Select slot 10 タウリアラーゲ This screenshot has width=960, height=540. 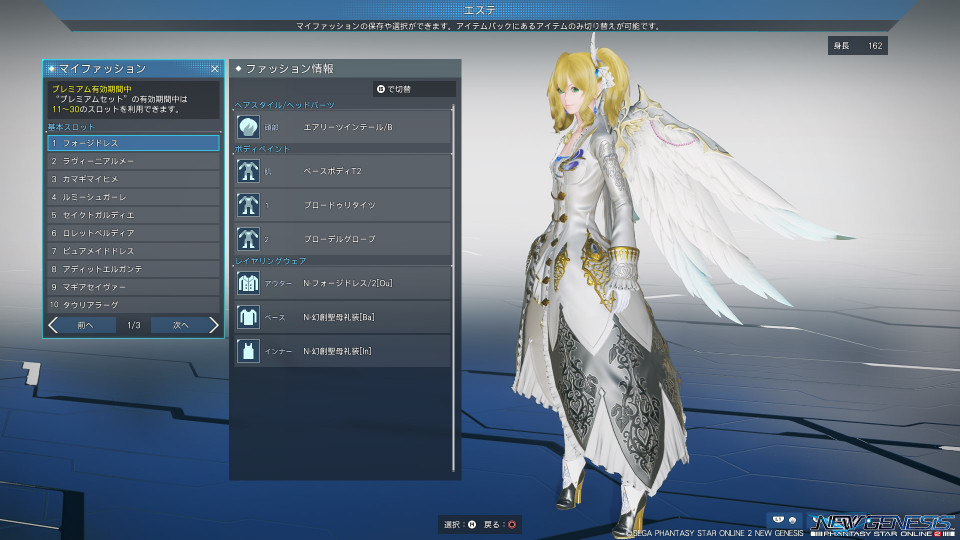tap(133, 304)
